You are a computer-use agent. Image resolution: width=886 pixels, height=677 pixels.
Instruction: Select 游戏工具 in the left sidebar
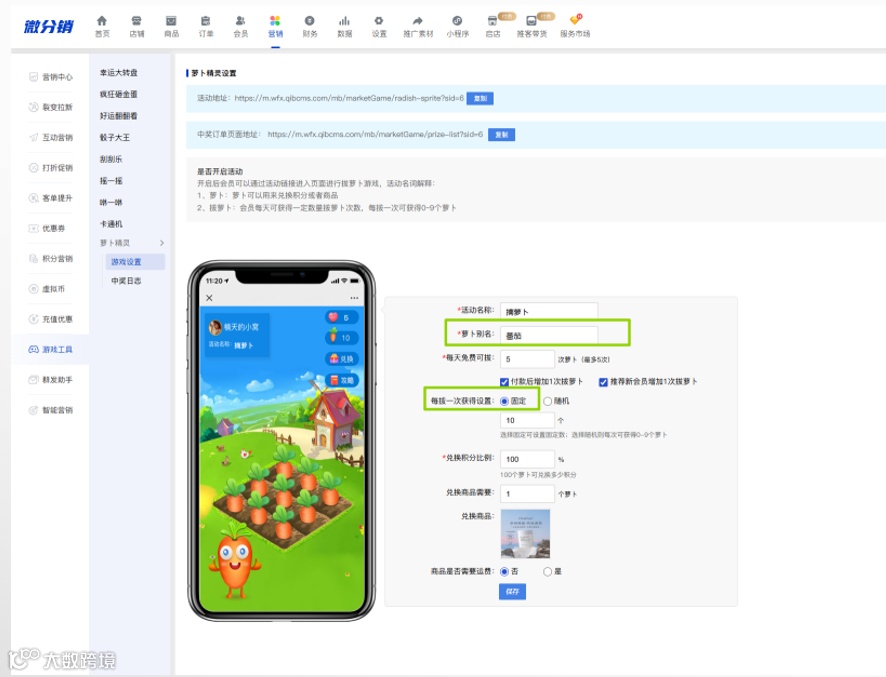[51, 350]
